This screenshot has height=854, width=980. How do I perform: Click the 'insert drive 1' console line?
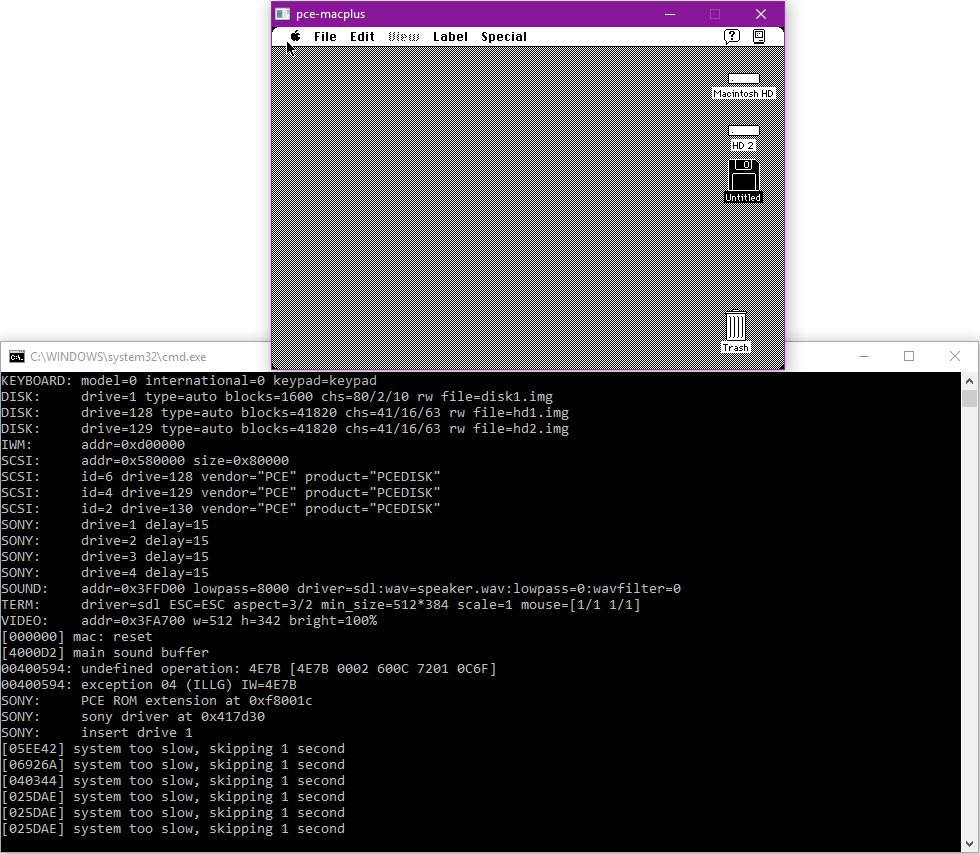click(96, 733)
